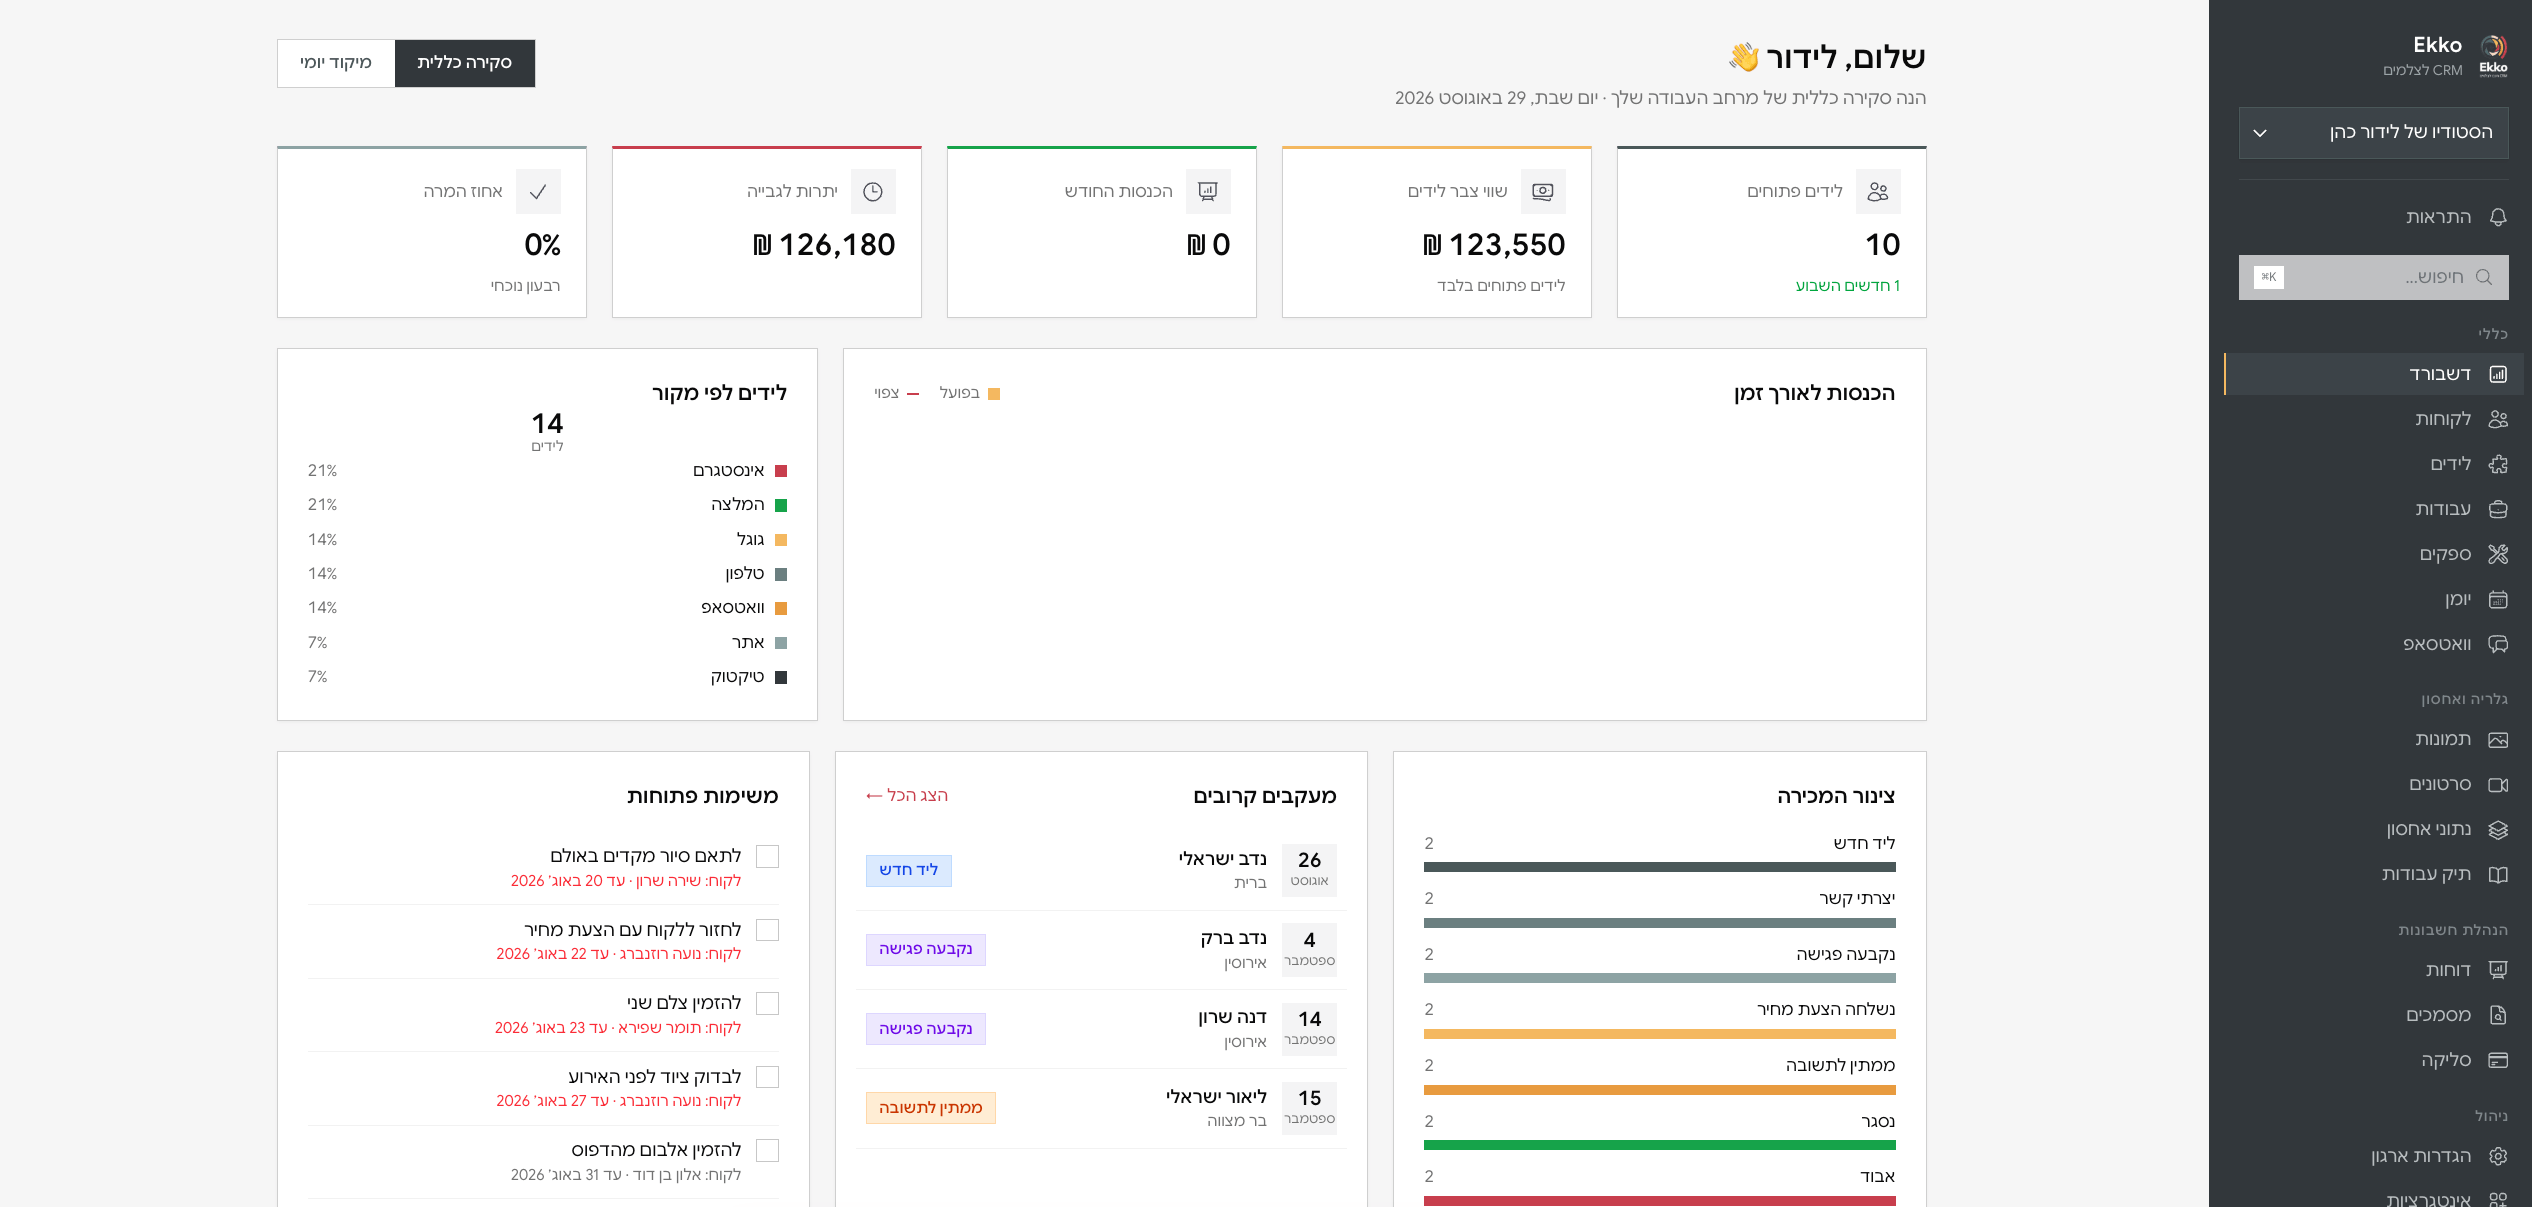2532x1207 pixels.
Task: Open the jobs (עבודות) icon
Action: click(x=2498, y=509)
